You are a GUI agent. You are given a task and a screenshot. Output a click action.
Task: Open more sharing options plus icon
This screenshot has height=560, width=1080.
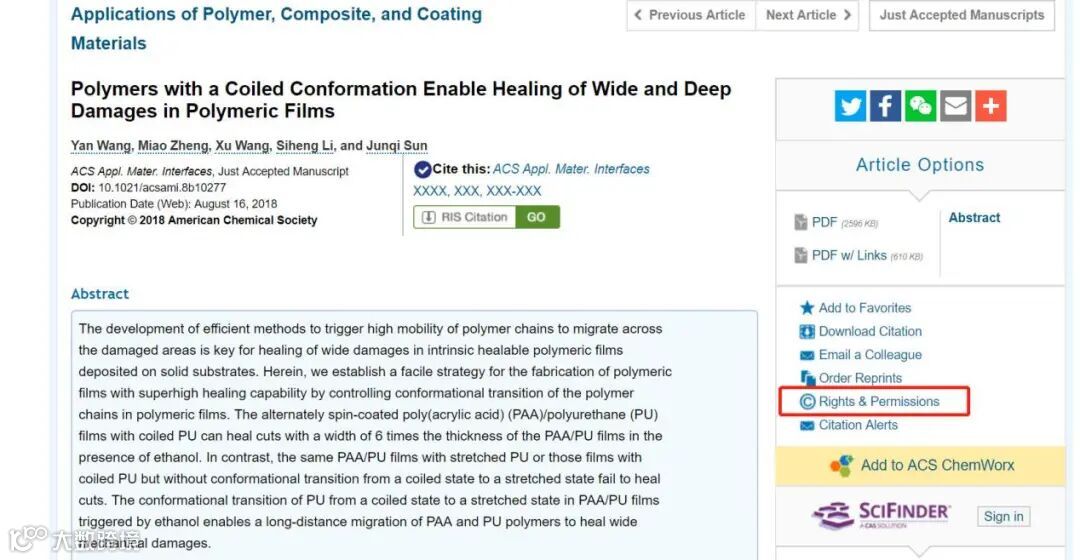point(991,106)
